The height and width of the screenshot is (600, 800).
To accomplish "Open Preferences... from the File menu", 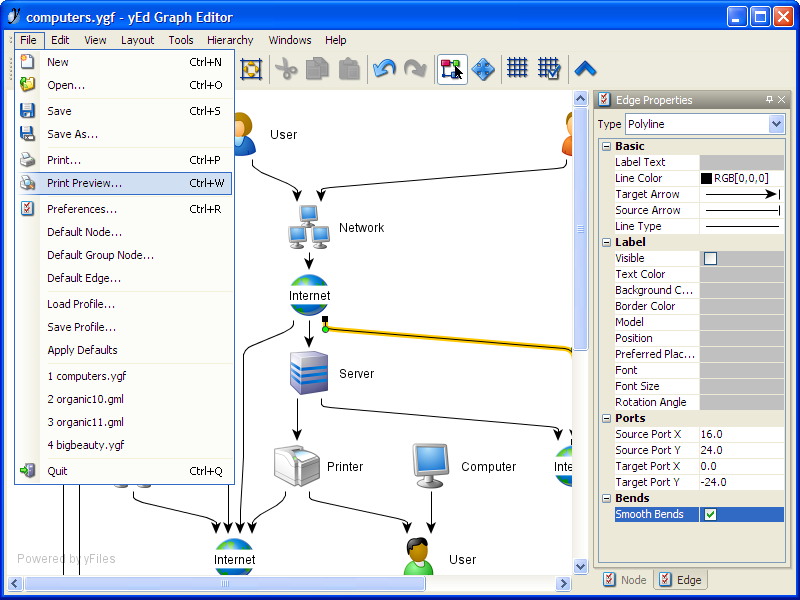I will pyautogui.click(x=124, y=209).
